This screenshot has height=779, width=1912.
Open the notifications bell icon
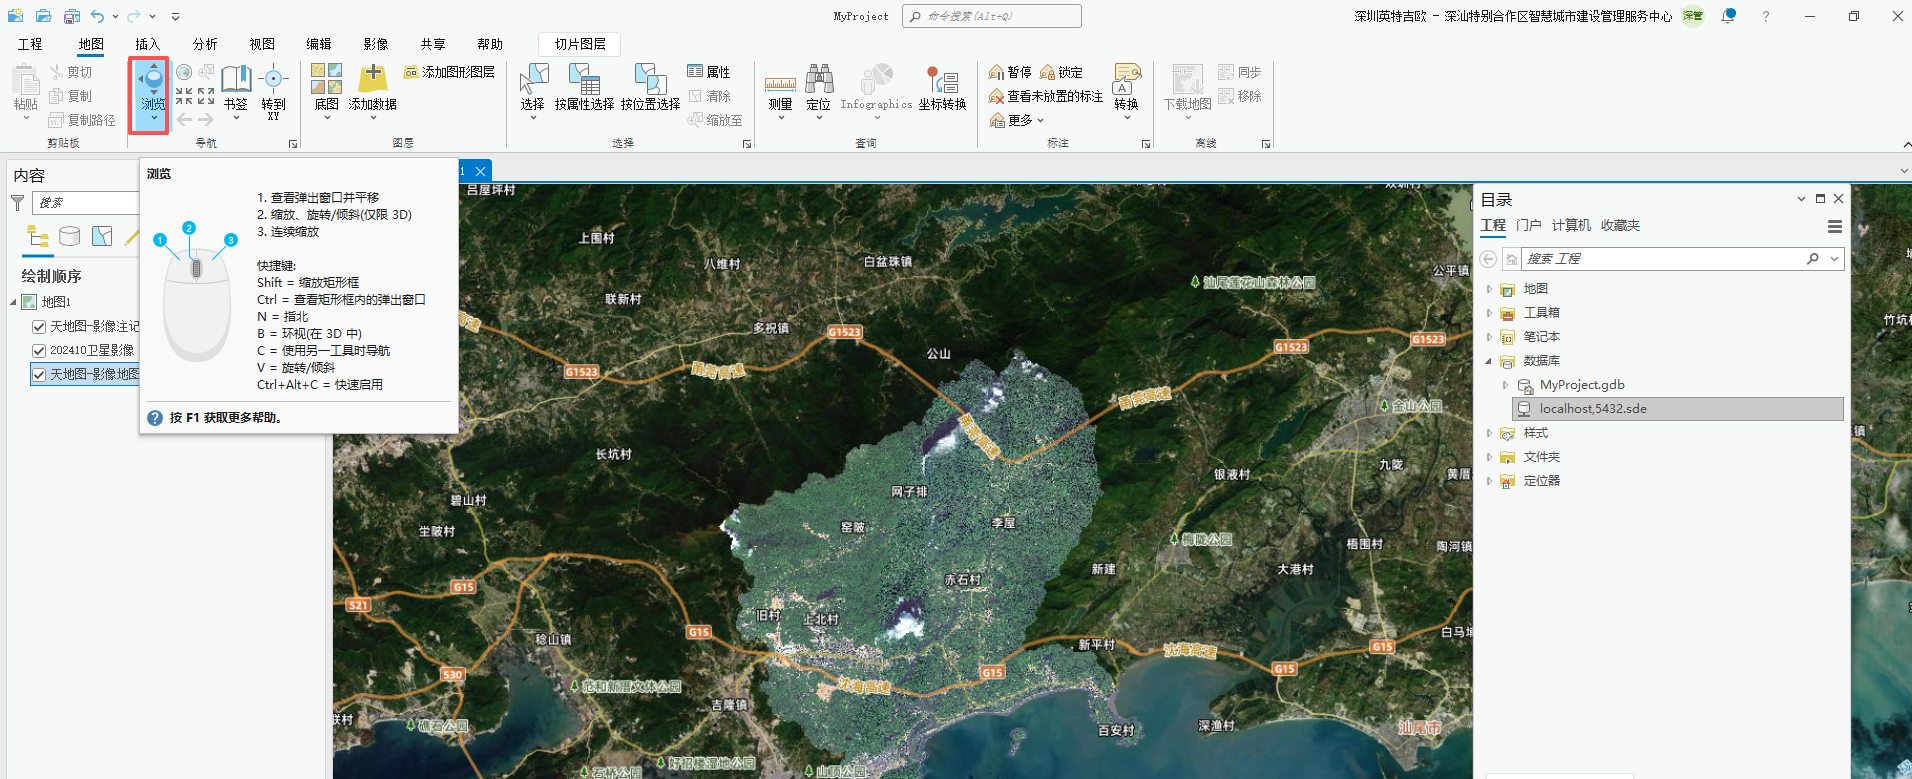[1728, 16]
